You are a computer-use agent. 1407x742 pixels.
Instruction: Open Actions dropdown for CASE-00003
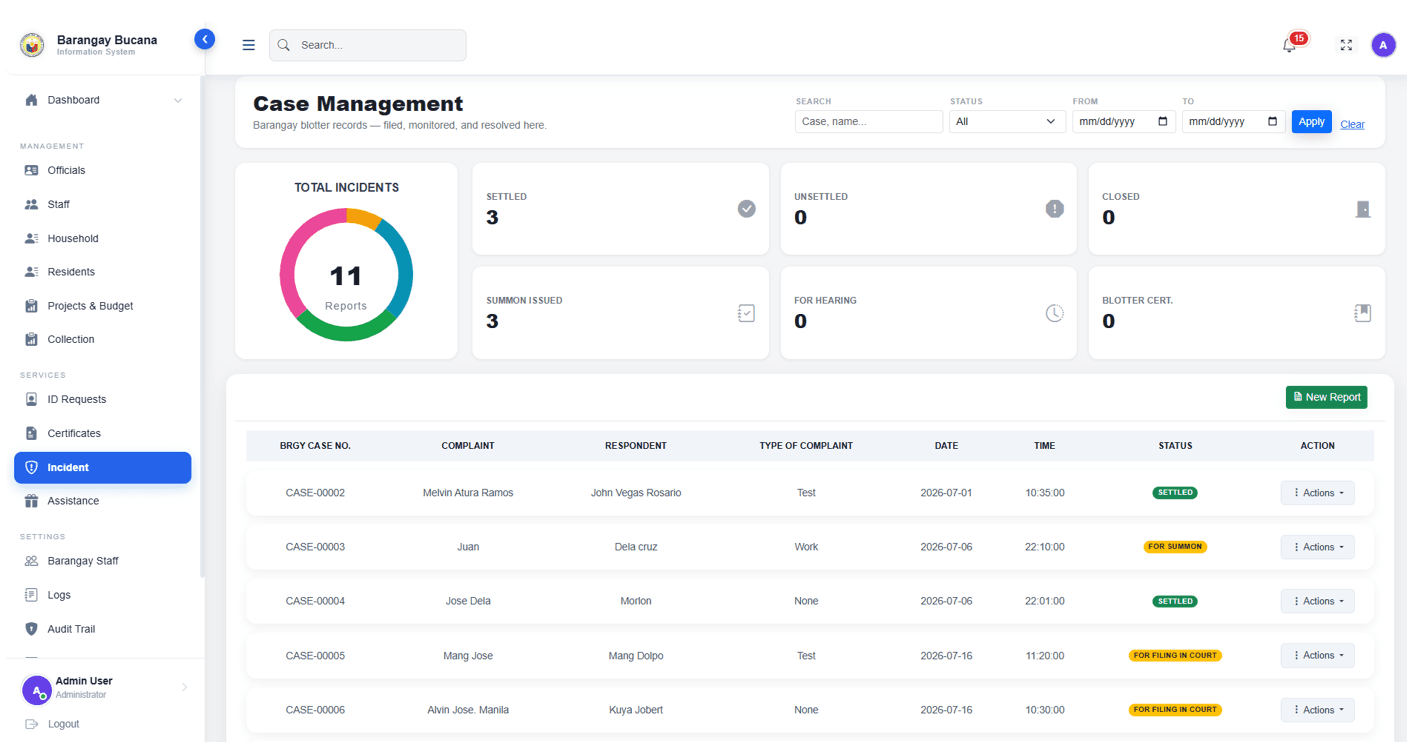tap(1317, 547)
